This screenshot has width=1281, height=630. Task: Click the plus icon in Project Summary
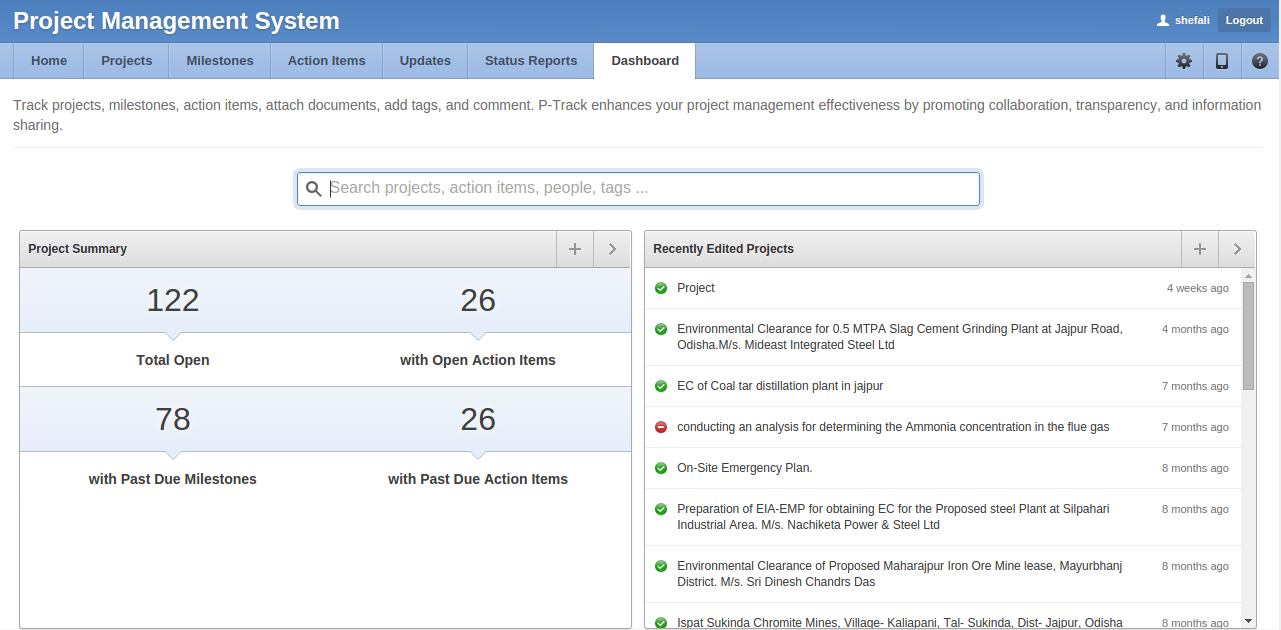(x=575, y=249)
